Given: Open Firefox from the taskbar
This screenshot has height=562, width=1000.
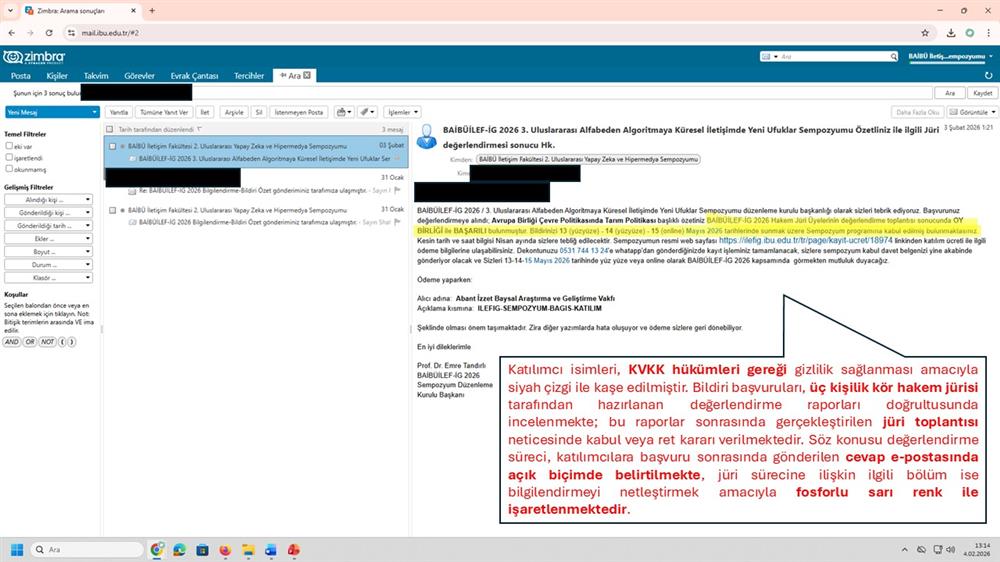Looking at the screenshot, I should (x=224, y=550).
